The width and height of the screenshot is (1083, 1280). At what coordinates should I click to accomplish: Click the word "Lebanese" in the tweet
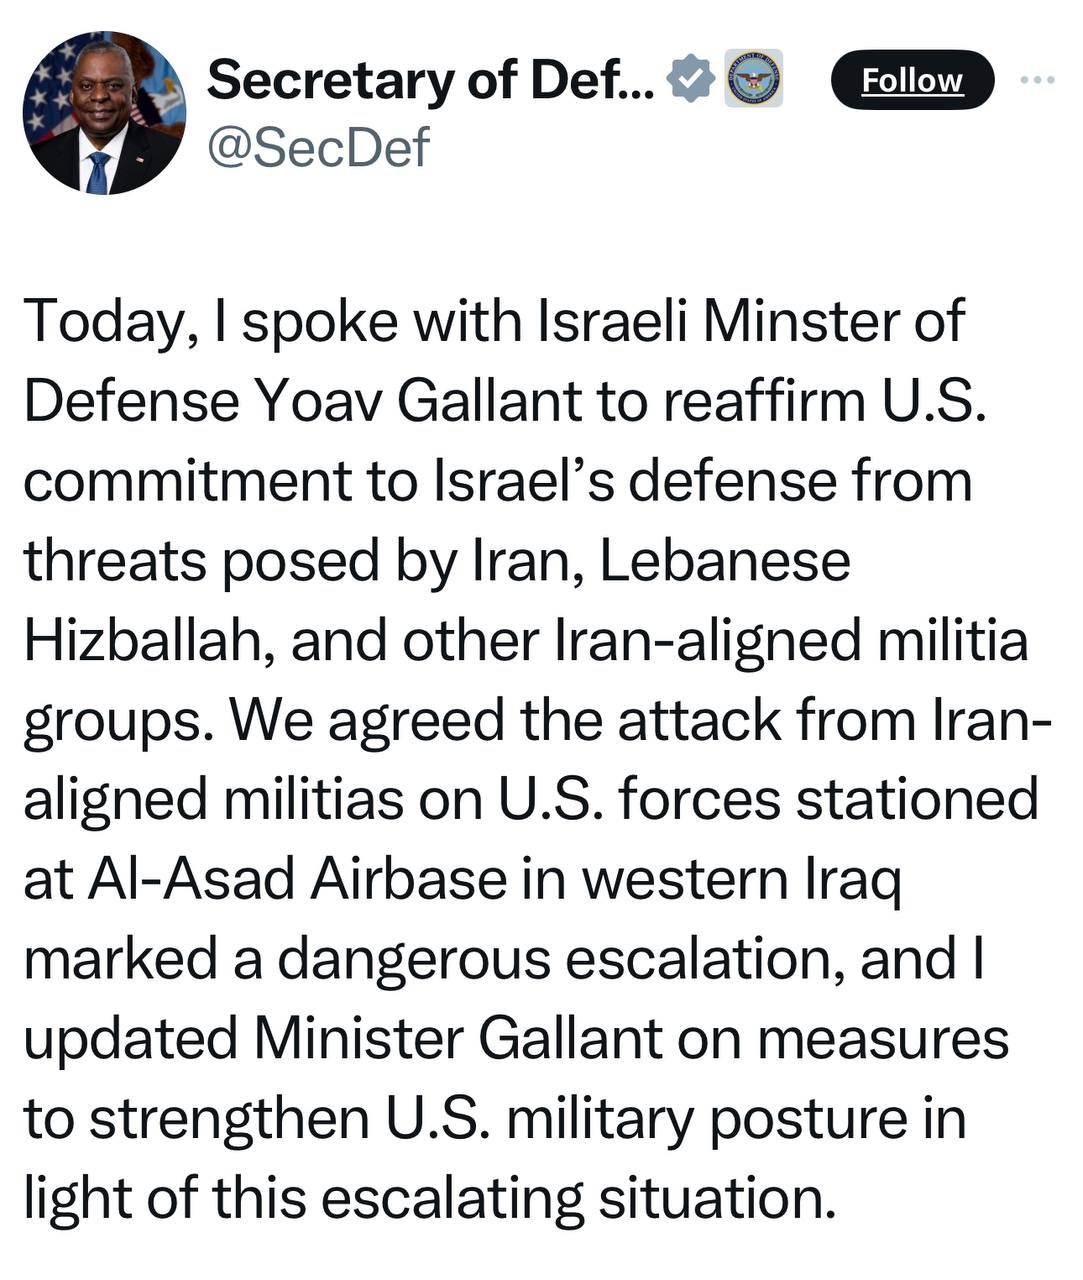click(x=725, y=561)
